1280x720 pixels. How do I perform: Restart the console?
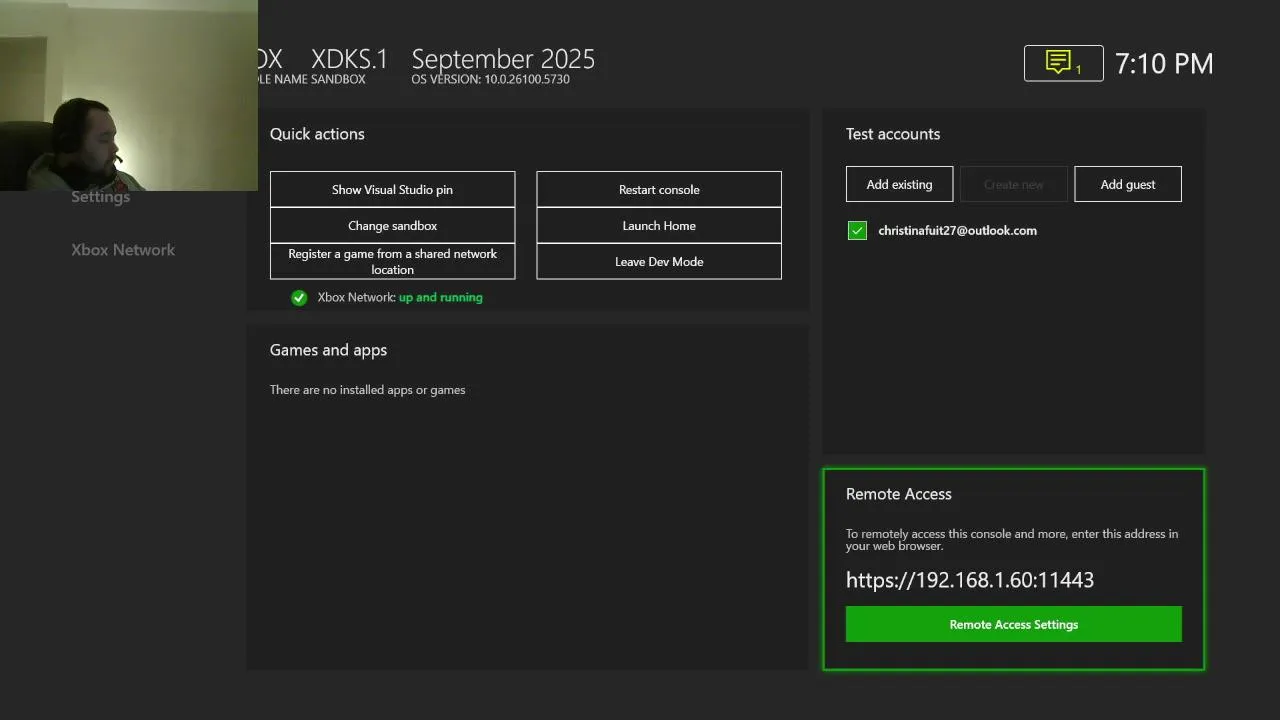[x=659, y=190]
